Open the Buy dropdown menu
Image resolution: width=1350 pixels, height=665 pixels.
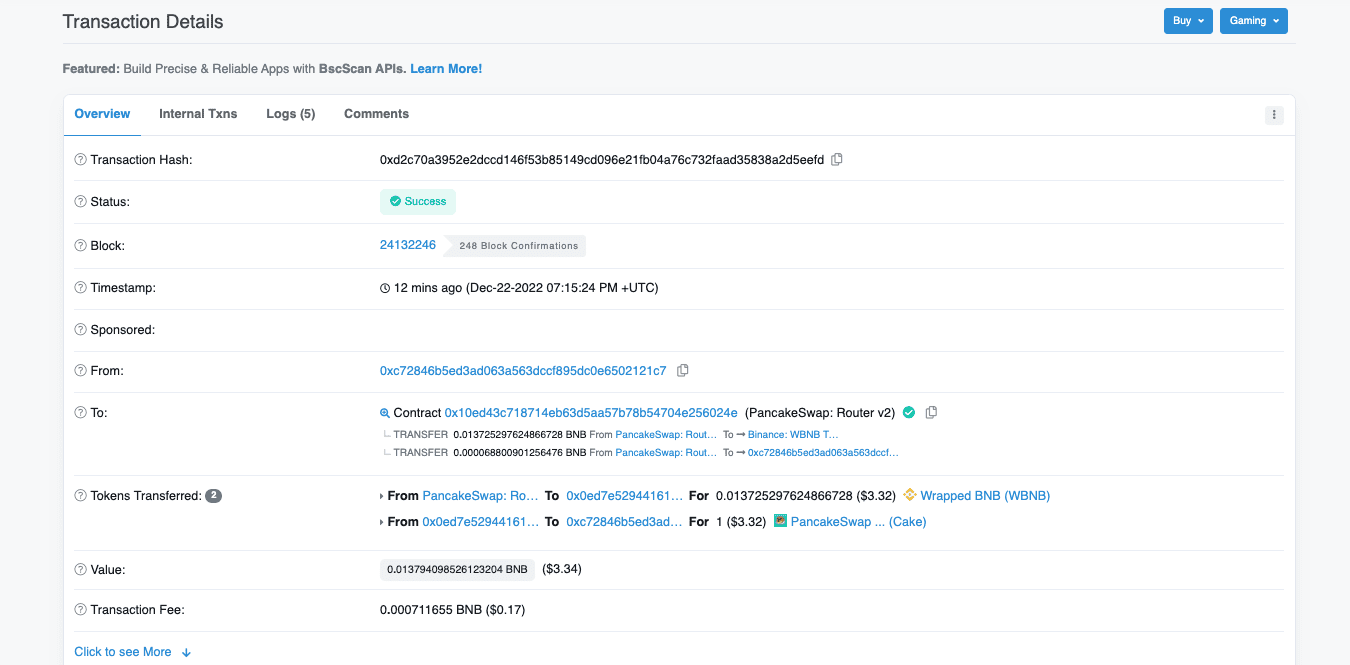coord(1188,21)
